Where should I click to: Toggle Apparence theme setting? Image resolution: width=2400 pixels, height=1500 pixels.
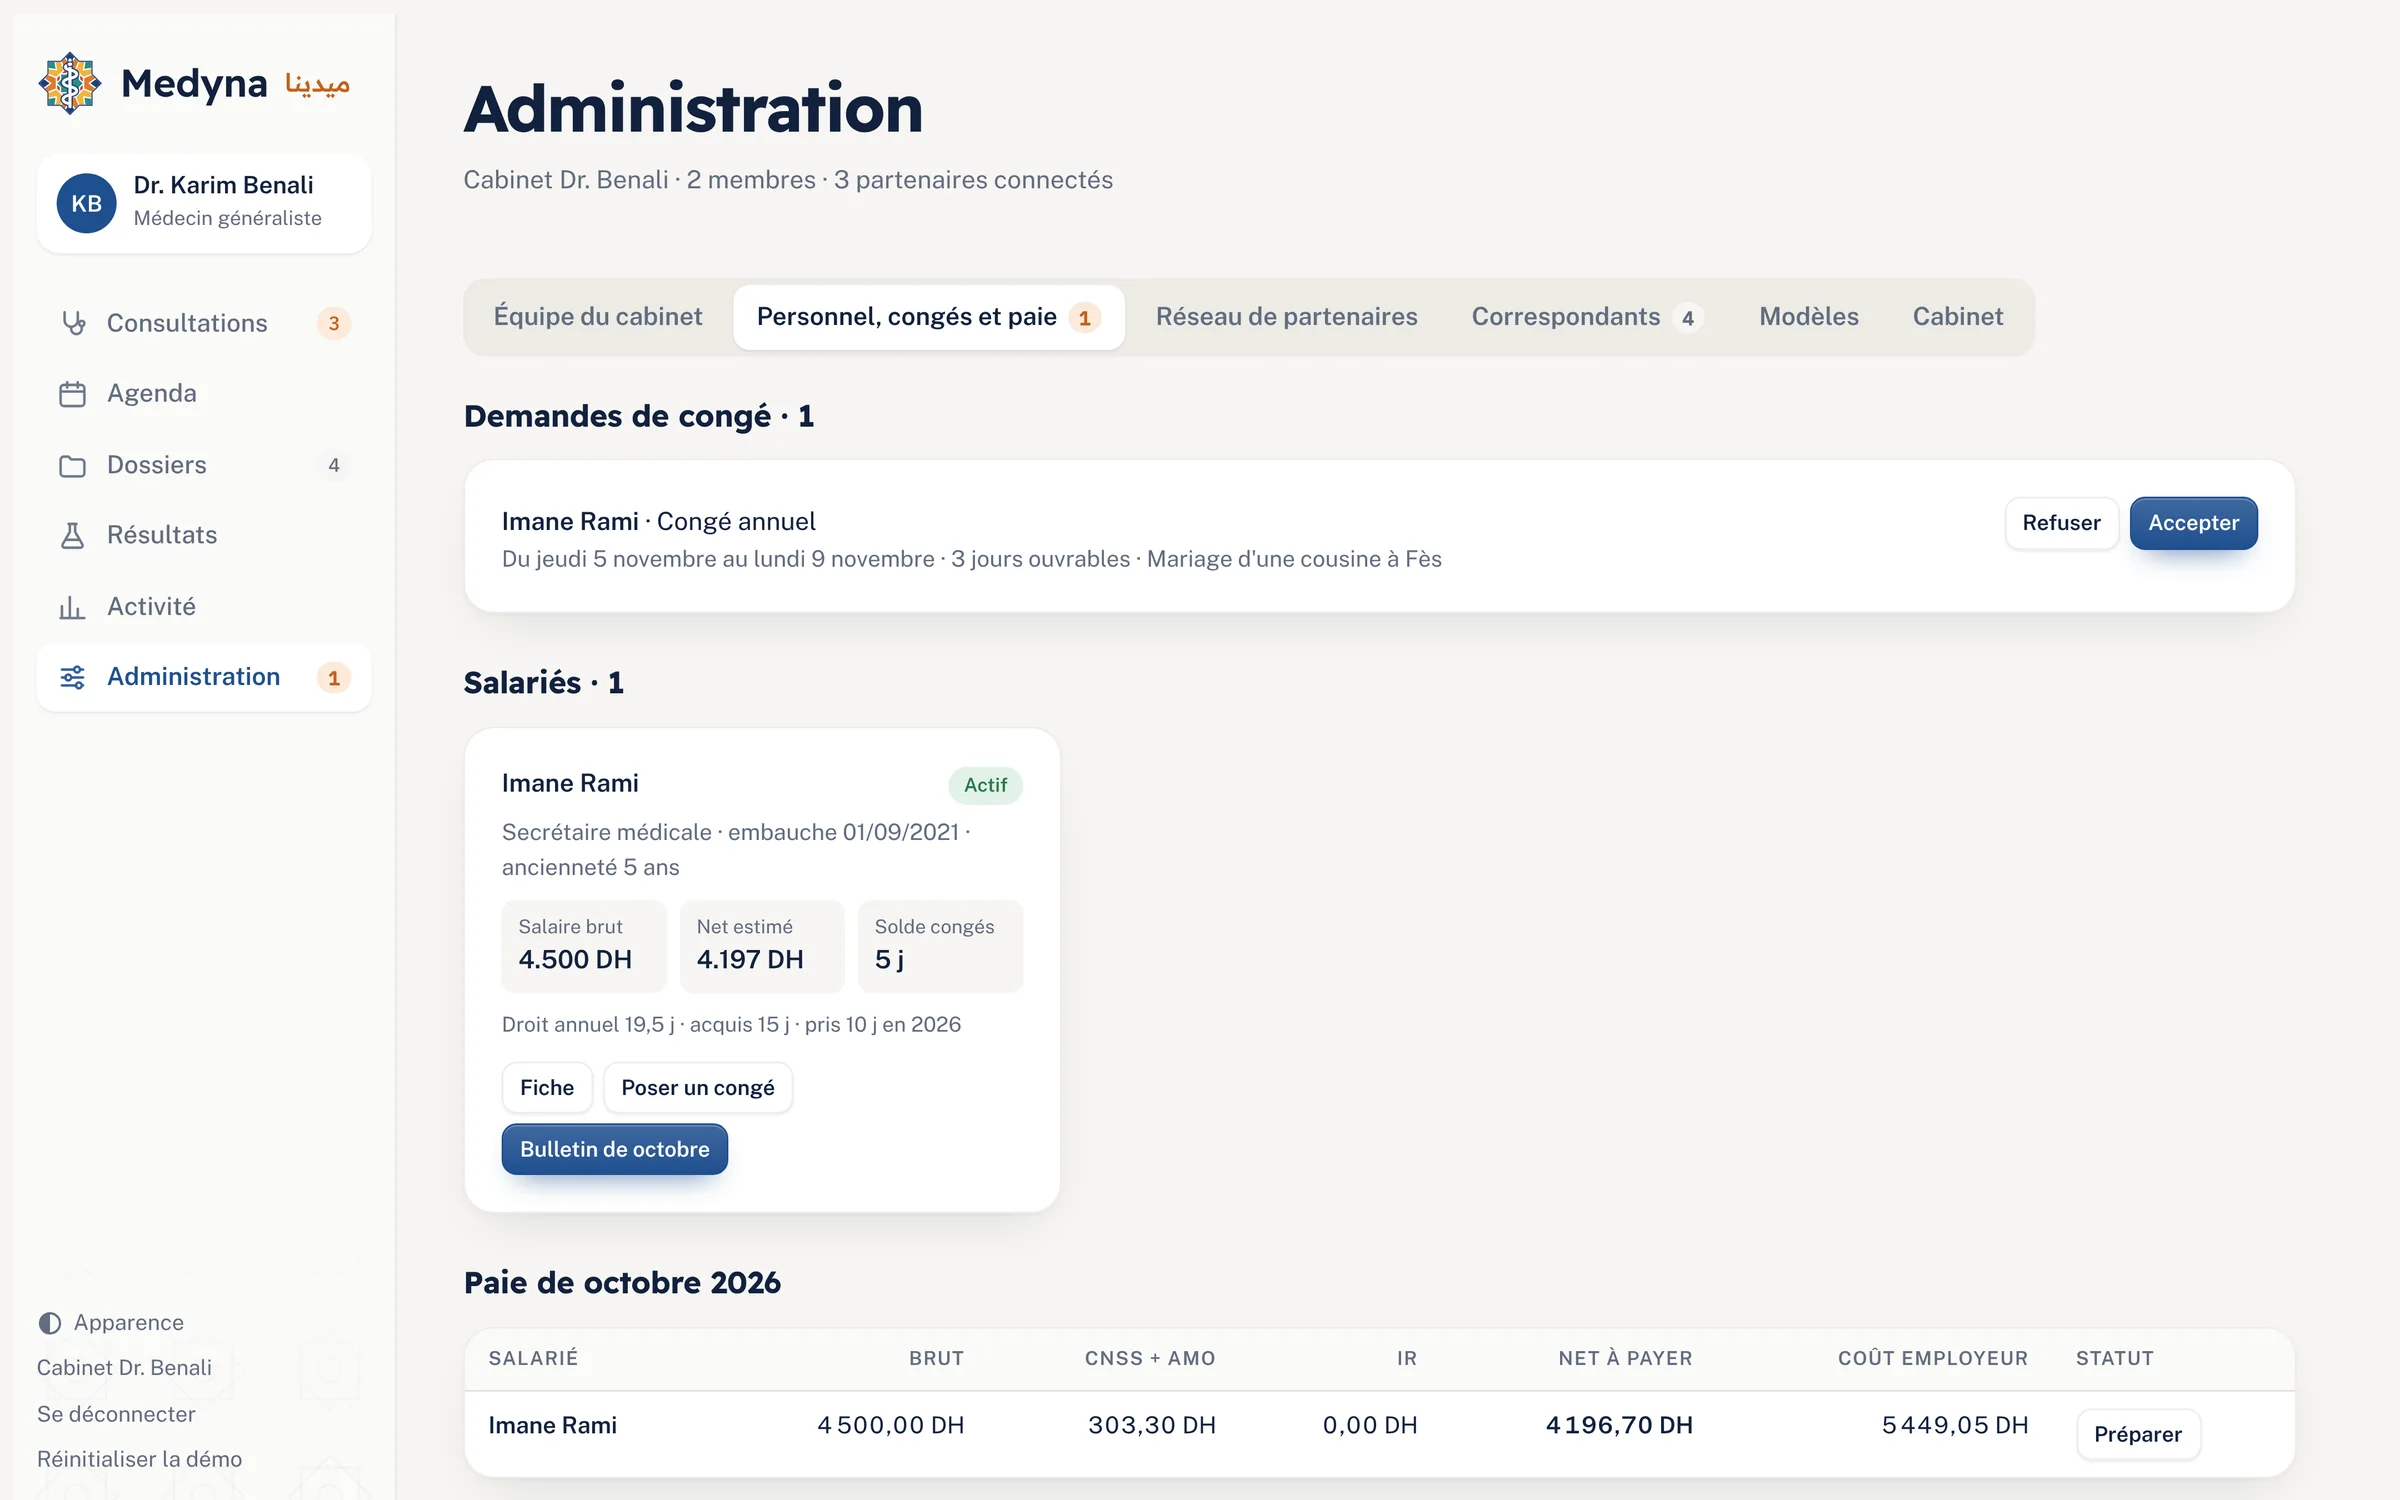point(111,1323)
